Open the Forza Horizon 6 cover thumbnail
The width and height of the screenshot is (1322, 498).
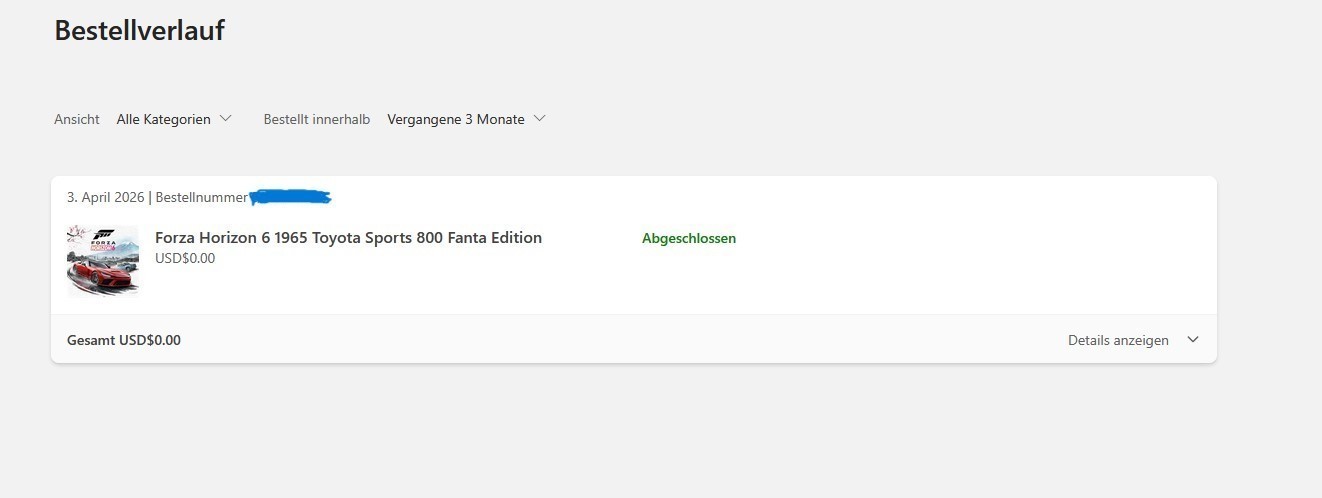pyautogui.click(x=103, y=261)
